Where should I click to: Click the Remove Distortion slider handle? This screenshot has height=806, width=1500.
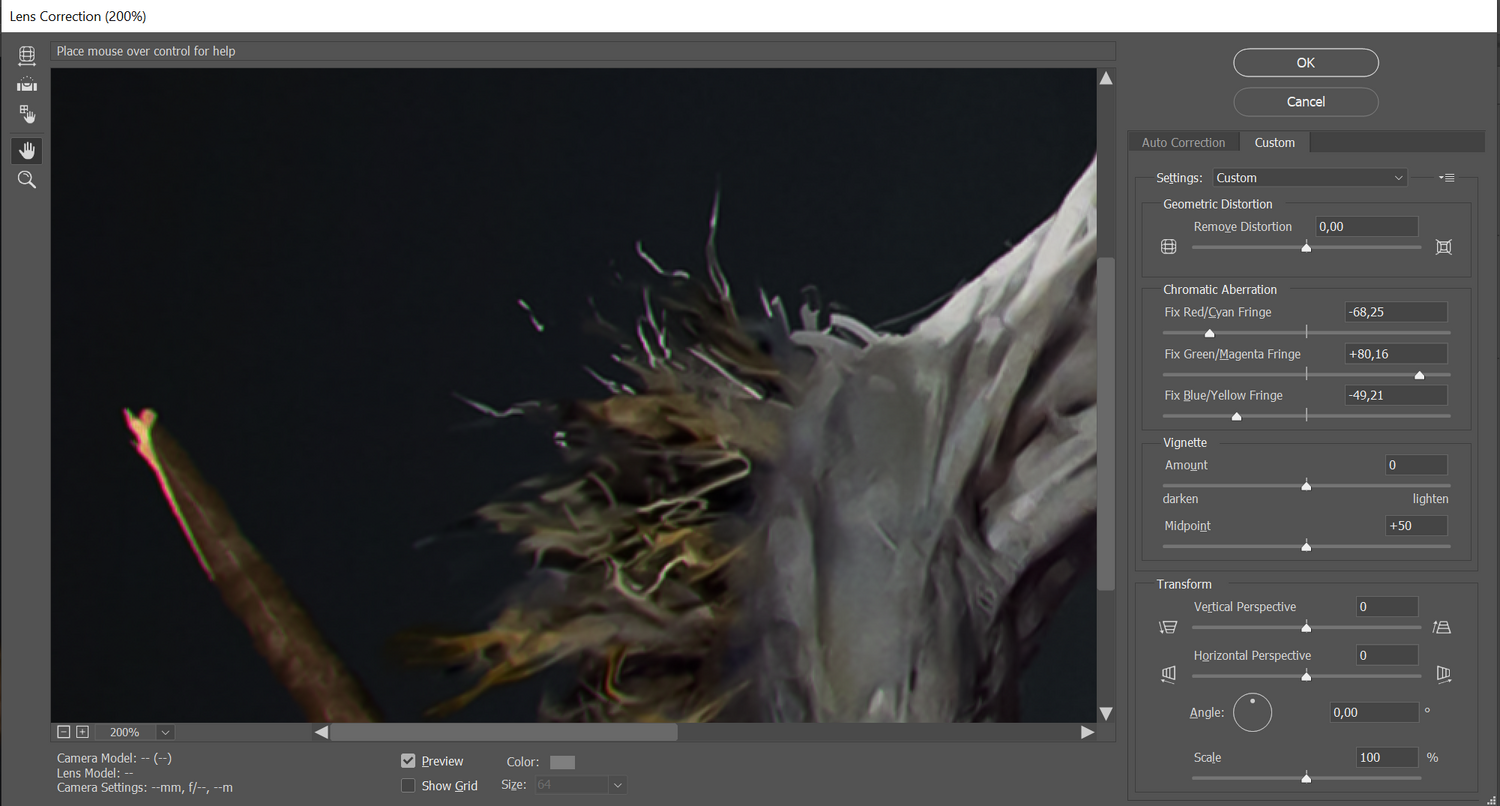(1306, 247)
